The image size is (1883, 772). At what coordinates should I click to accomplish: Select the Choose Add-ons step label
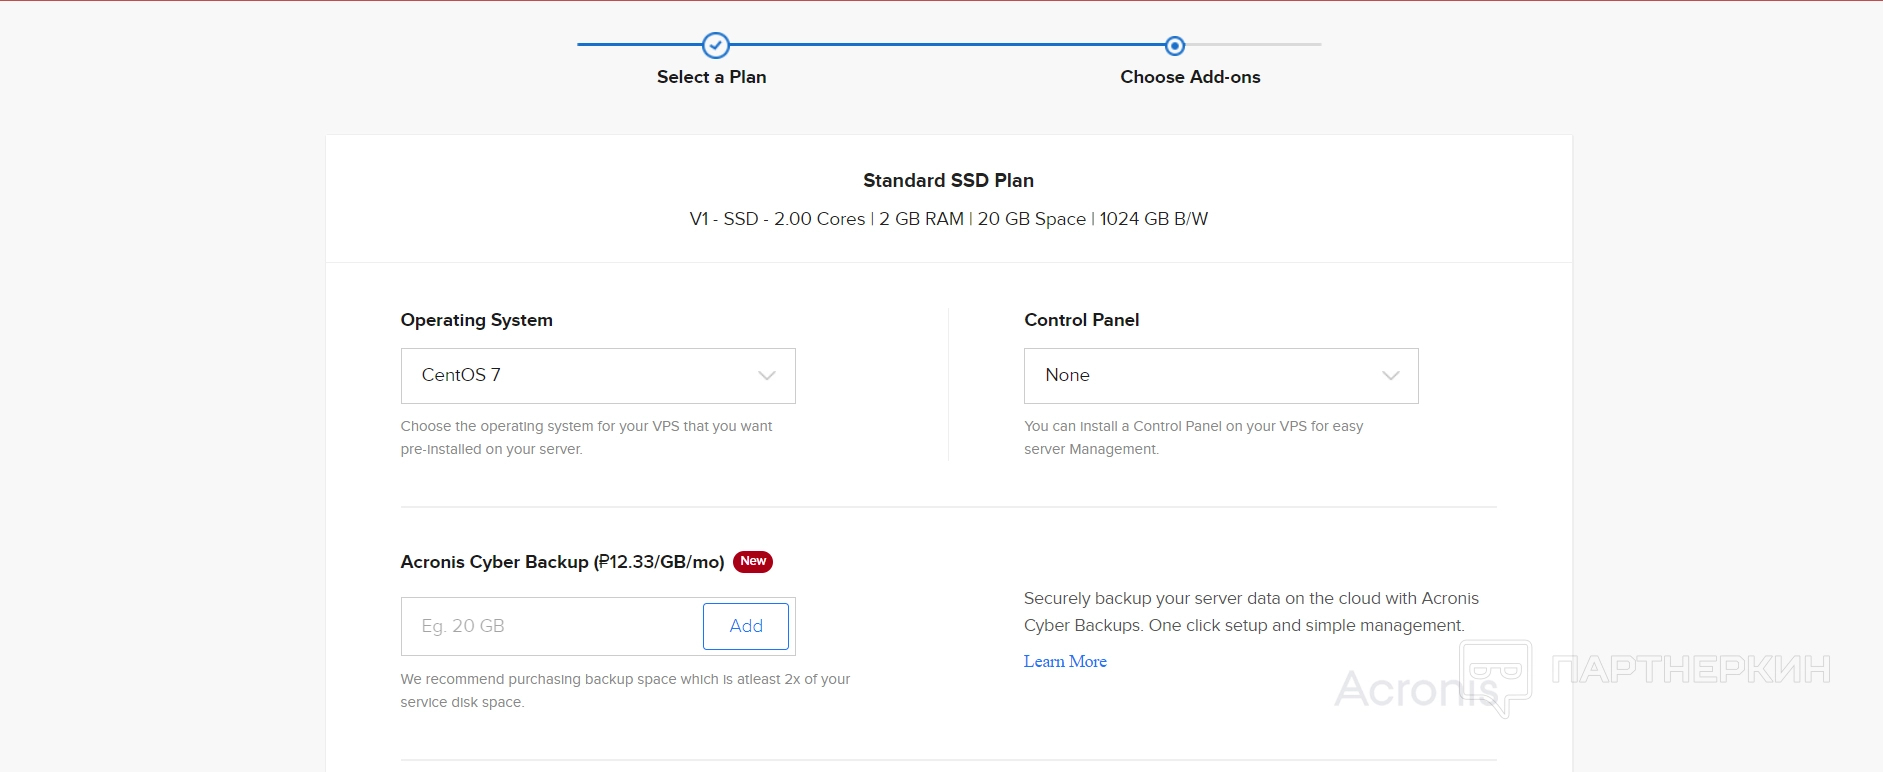tap(1190, 77)
